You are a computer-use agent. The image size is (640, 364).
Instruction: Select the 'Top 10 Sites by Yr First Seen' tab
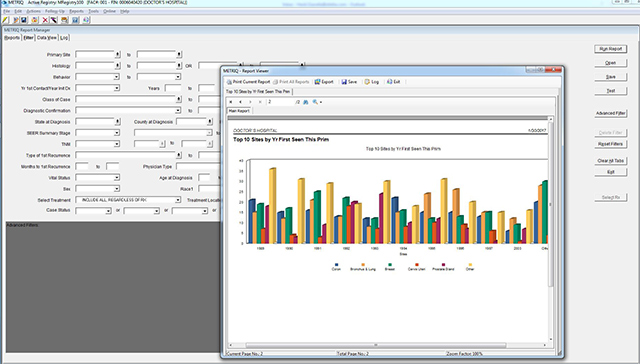pyautogui.click(x=258, y=92)
